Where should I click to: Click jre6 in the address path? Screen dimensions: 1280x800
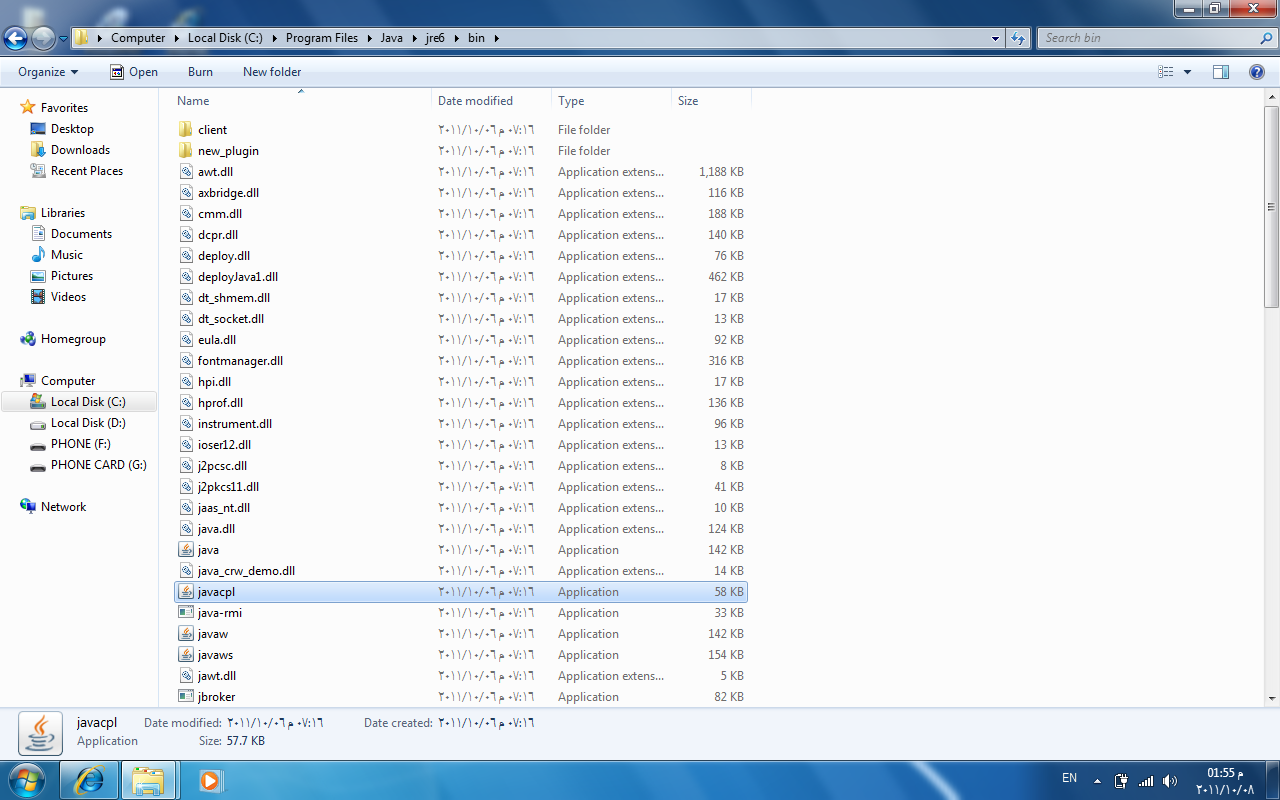(x=434, y=38)
